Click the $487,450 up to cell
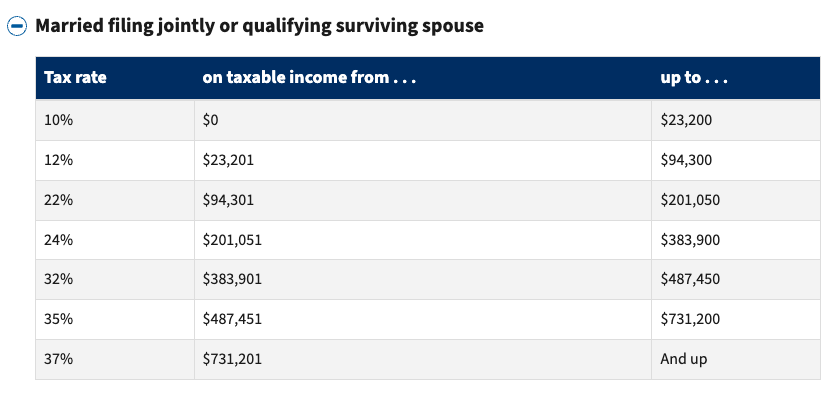The height and width of the screenshot is (400, 830). click(x=691, y=279)
